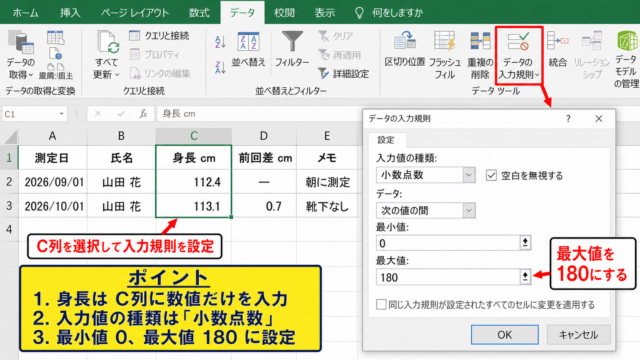The image size is (640, 360).
Task: Click the リレーションシップ tool
Action: click(x=591, y=55)
